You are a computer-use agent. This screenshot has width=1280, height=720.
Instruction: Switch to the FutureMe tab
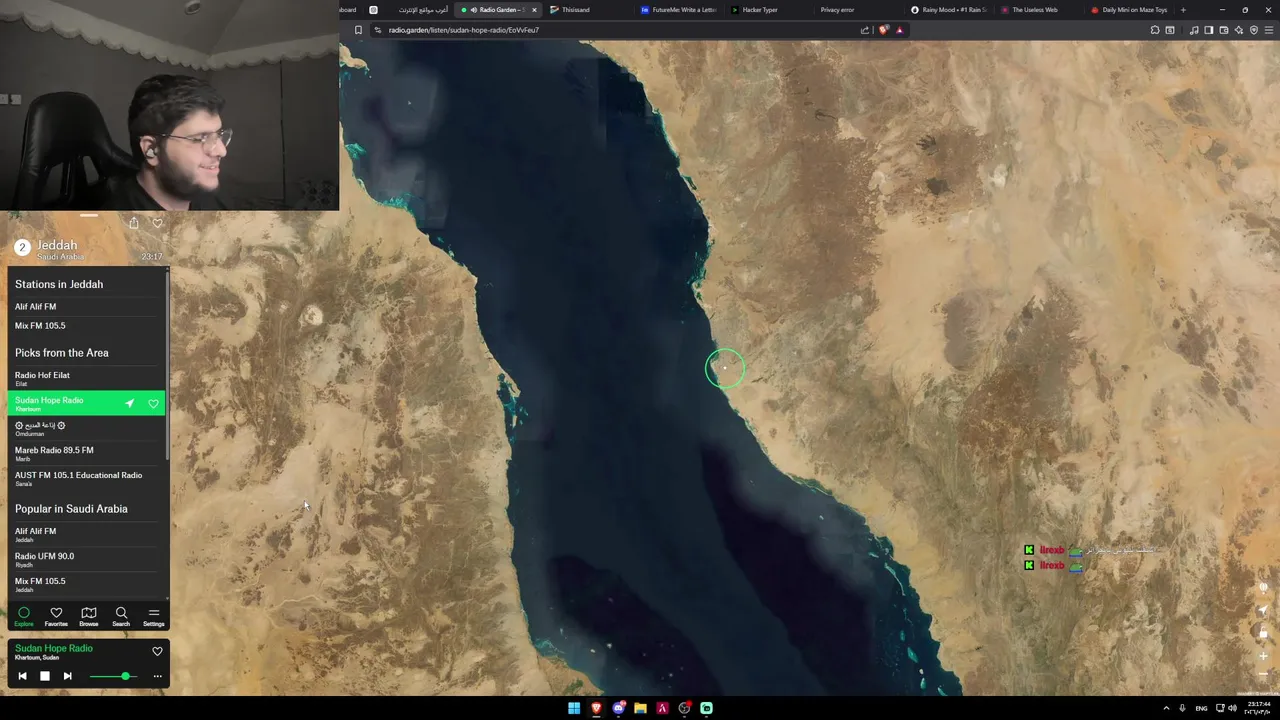point(680,10)
